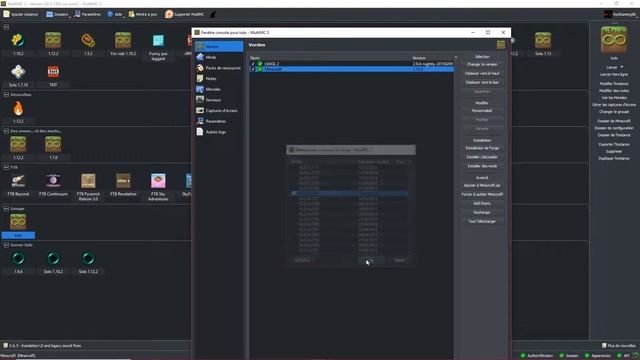Viewport: 640px width, 360px height.
Task: Click Lancer Hors ligne in right panel
Action: tap(613, 75)
